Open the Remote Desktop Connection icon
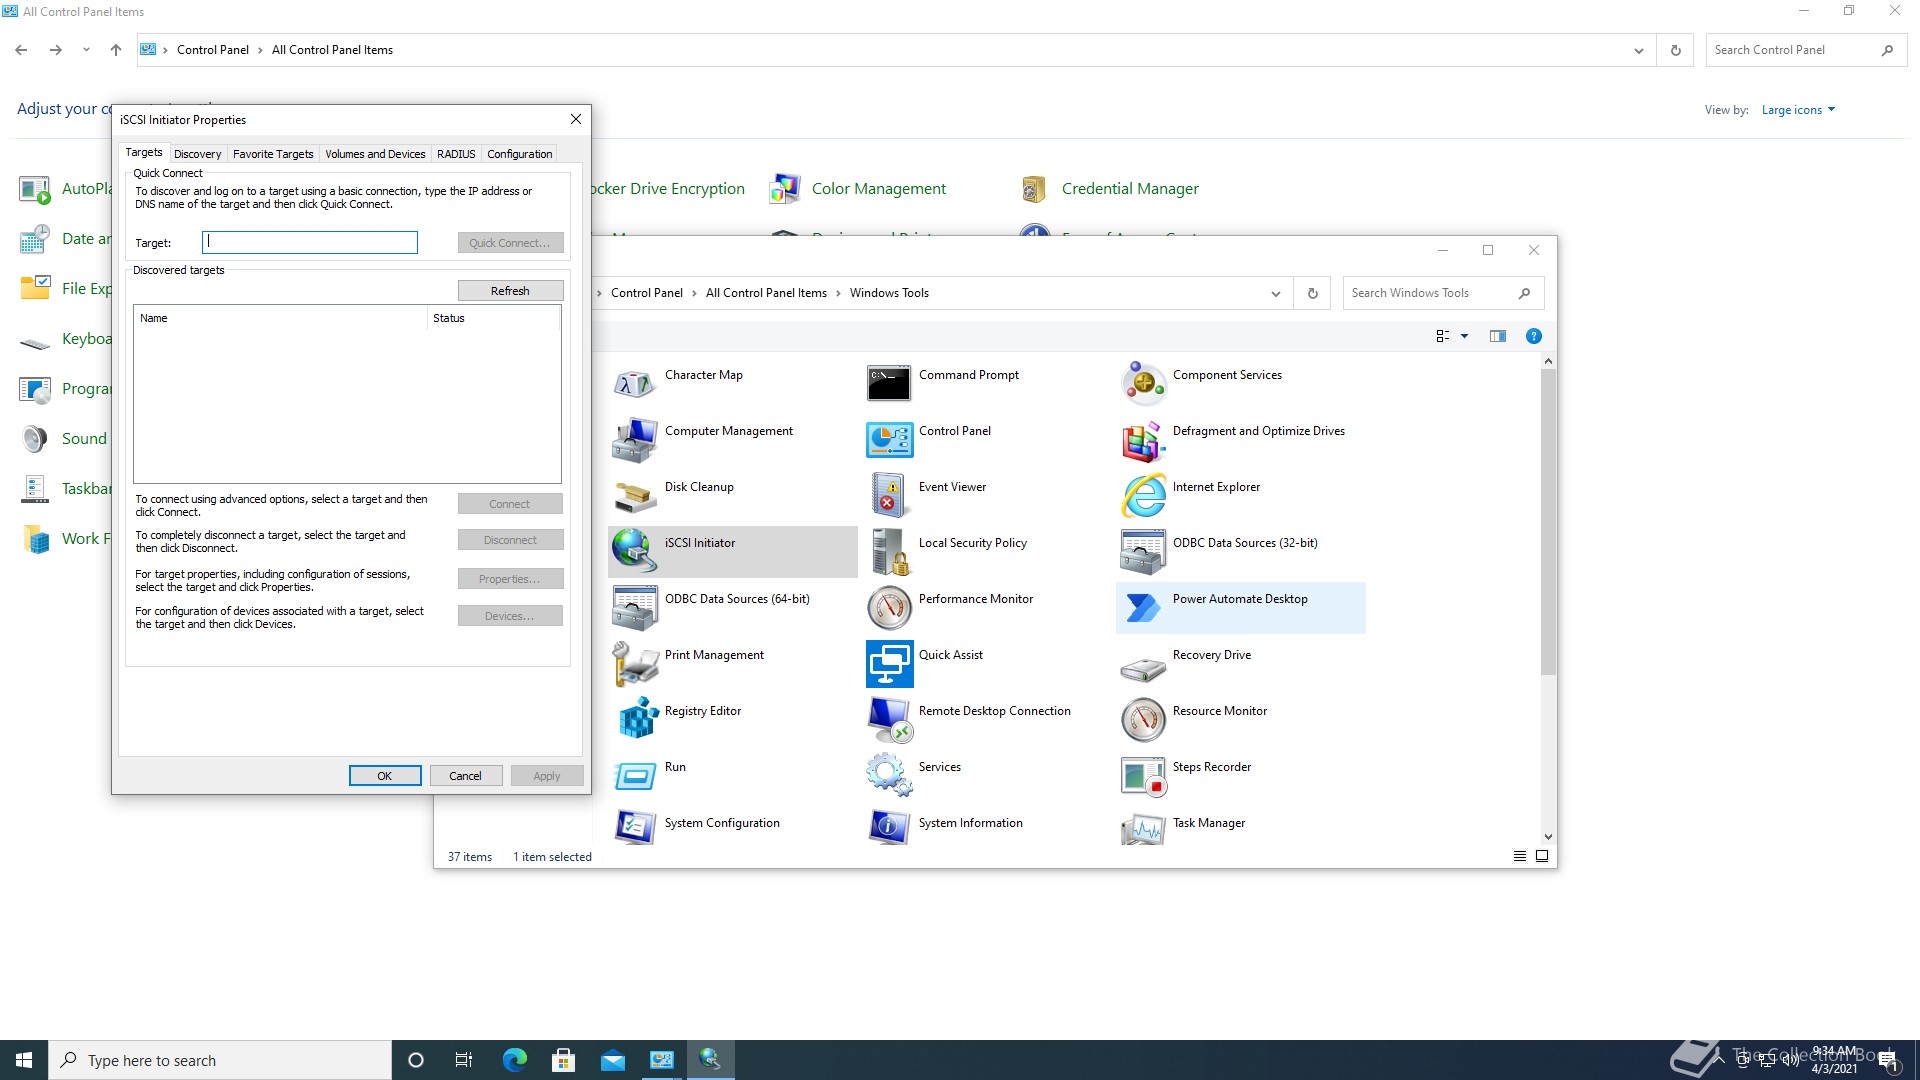This screenshot has width=1920, height=1080. (888, 719)
